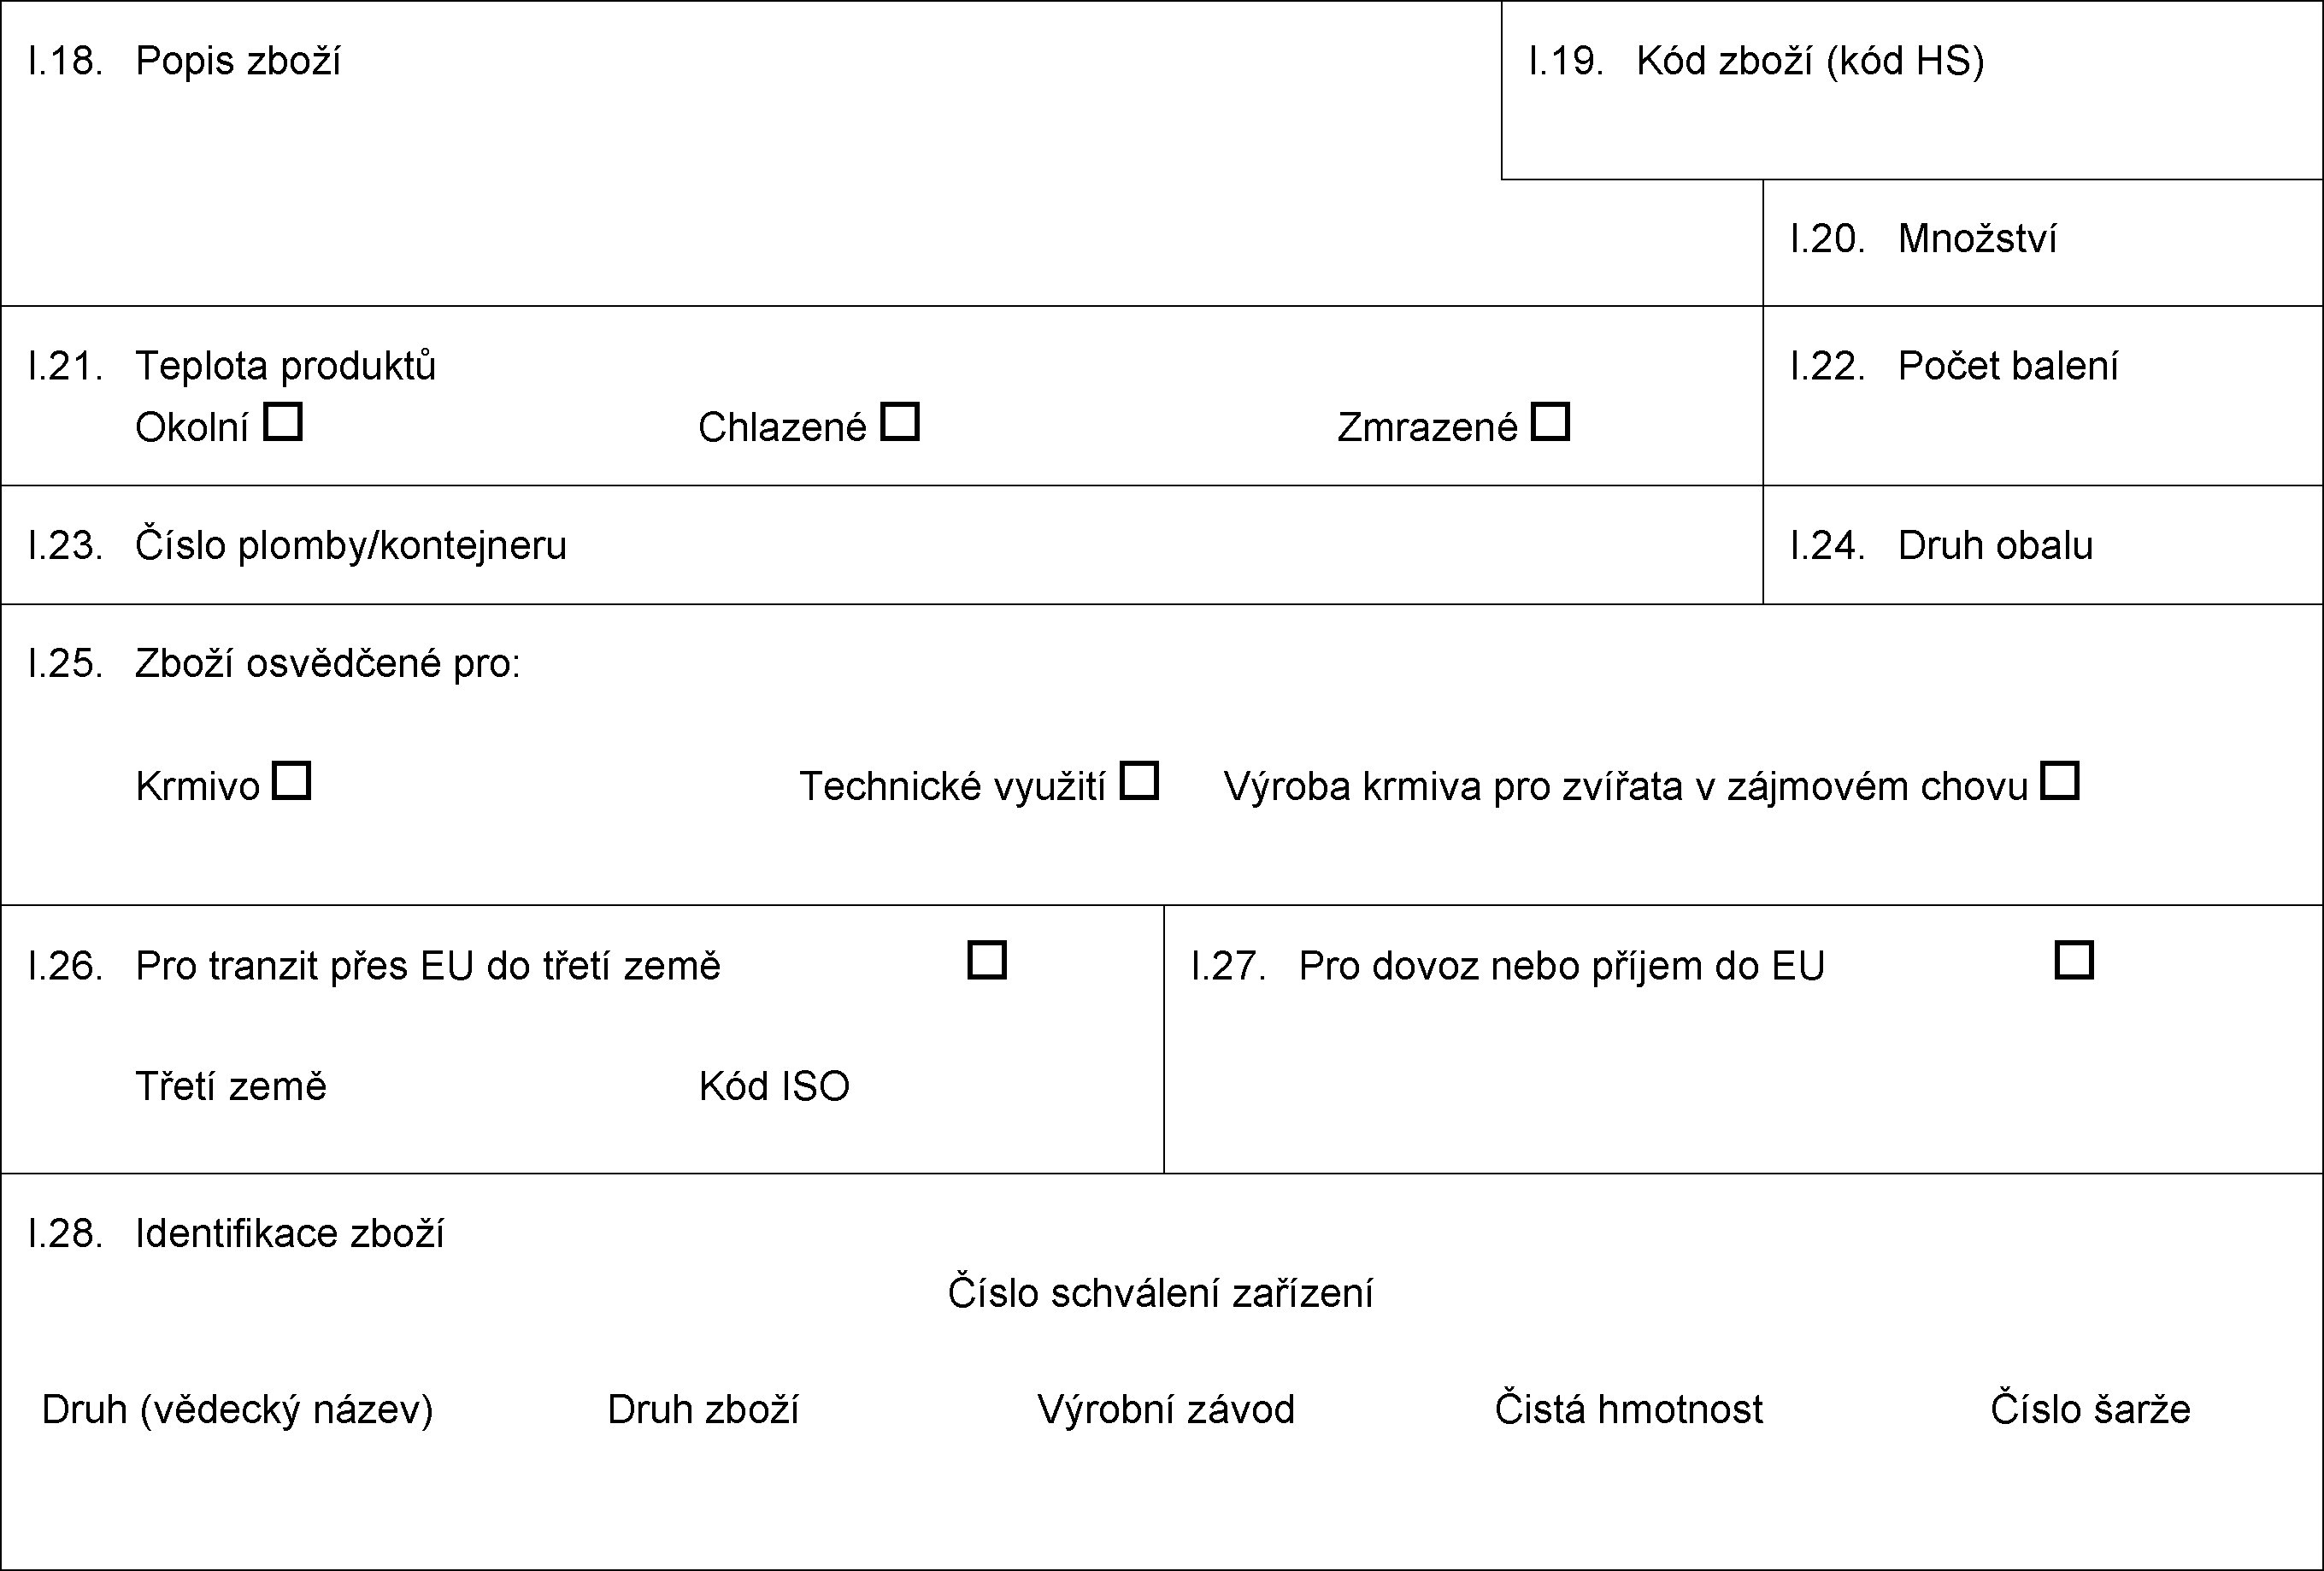Screen dimensions: 2324x1571
Task: Tick Výroba krmiva pro zvířata checkbox
Action: (2060, 781)
